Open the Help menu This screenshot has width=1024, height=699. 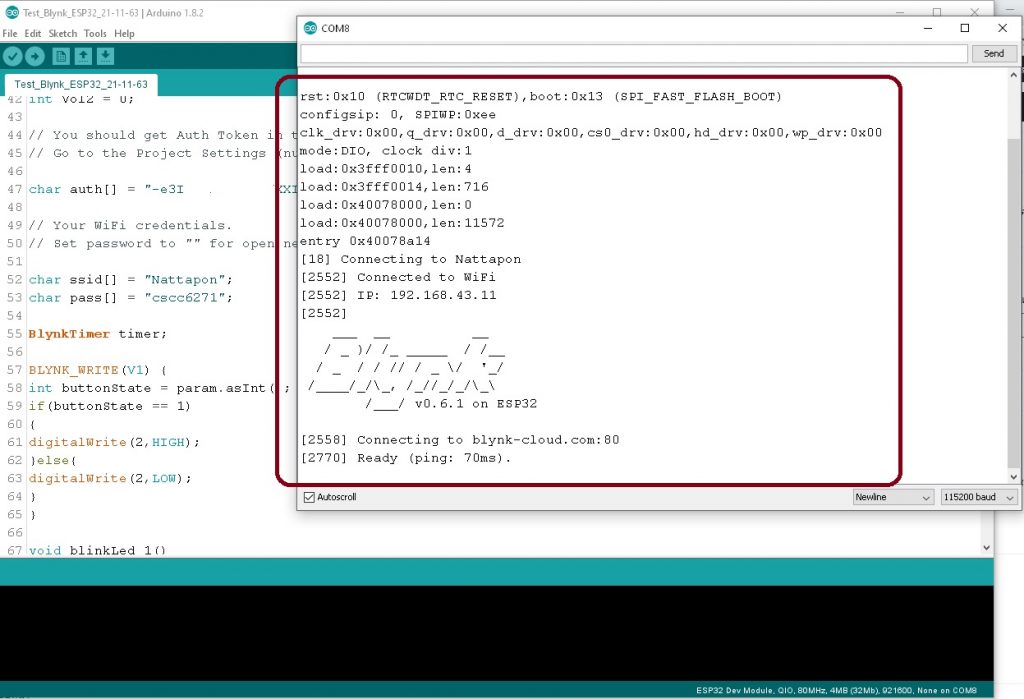coord(124,33)
